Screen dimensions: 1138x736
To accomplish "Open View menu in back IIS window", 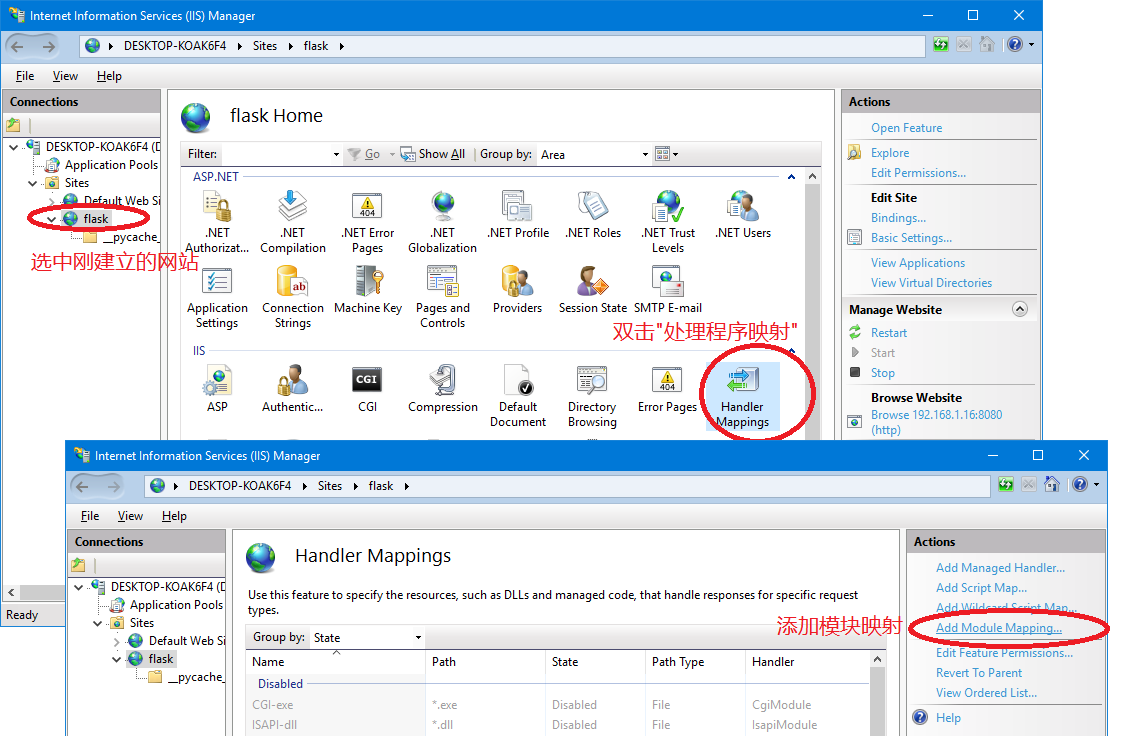I will pyautogui.click(x=65, y=75).
